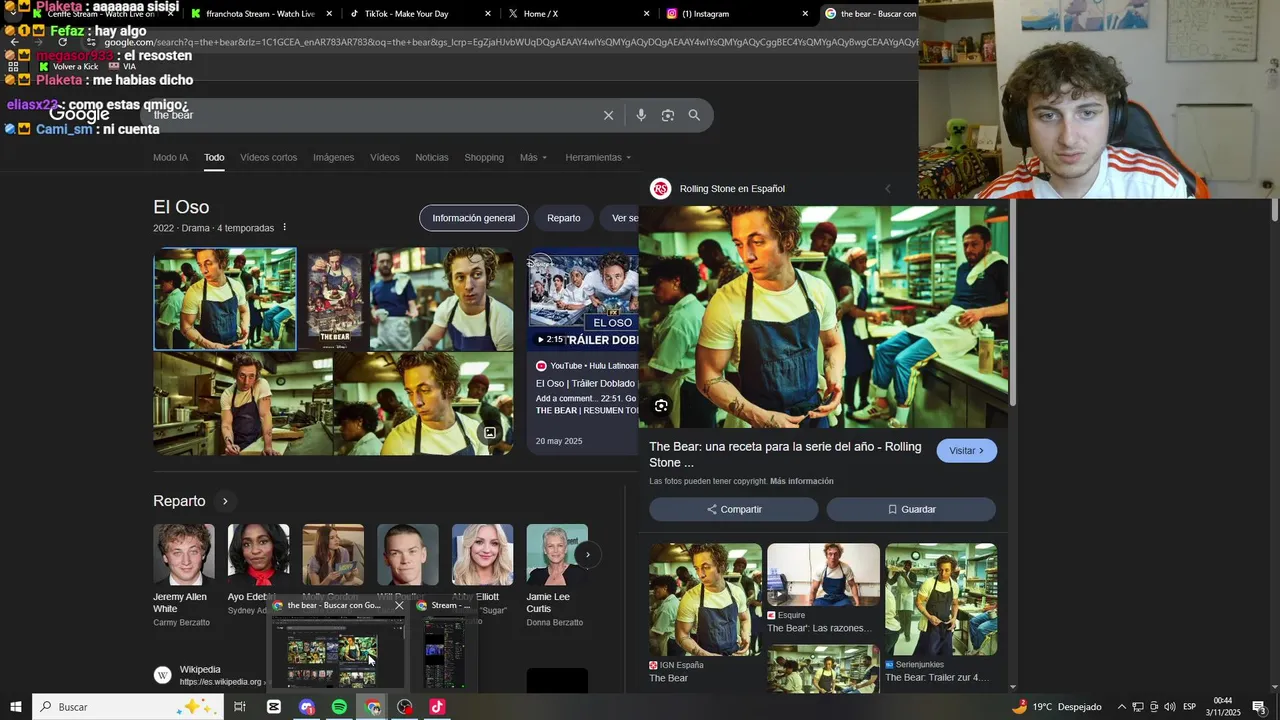Close the 'the bear' window preview thumbnail
1280x720 pixels.
coord(399,605)
